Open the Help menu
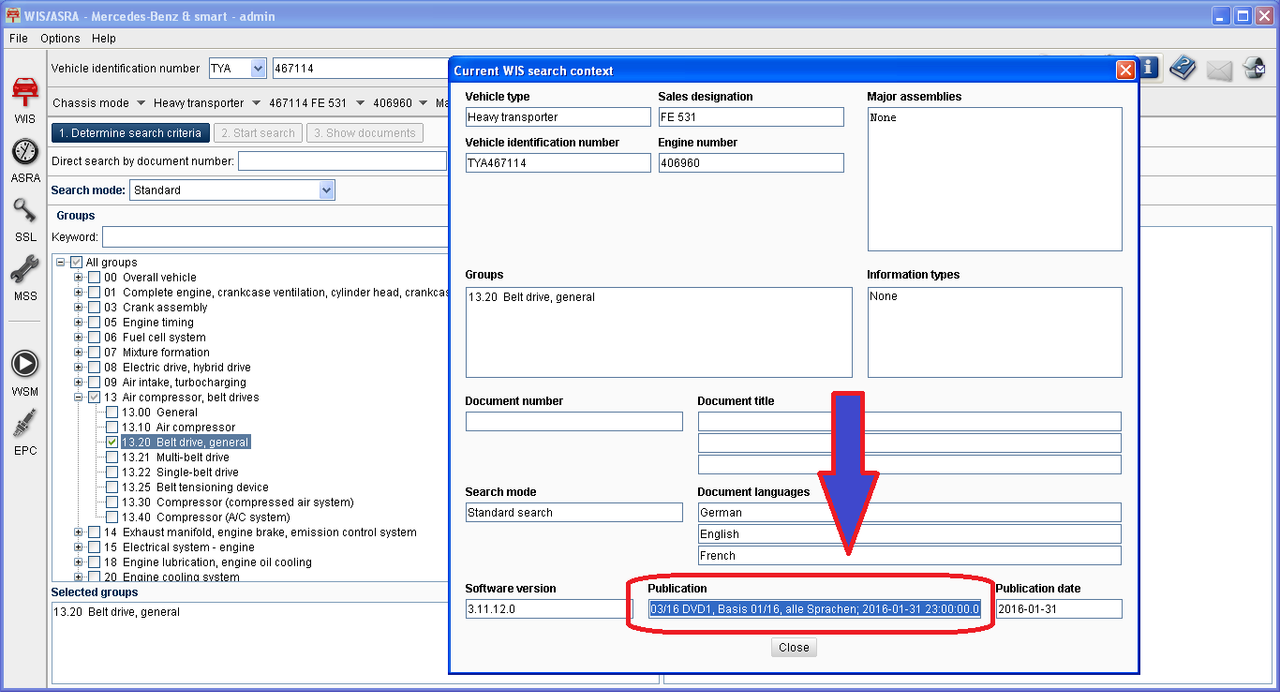This screenshot has width=1280, height=692. (104, 38)
